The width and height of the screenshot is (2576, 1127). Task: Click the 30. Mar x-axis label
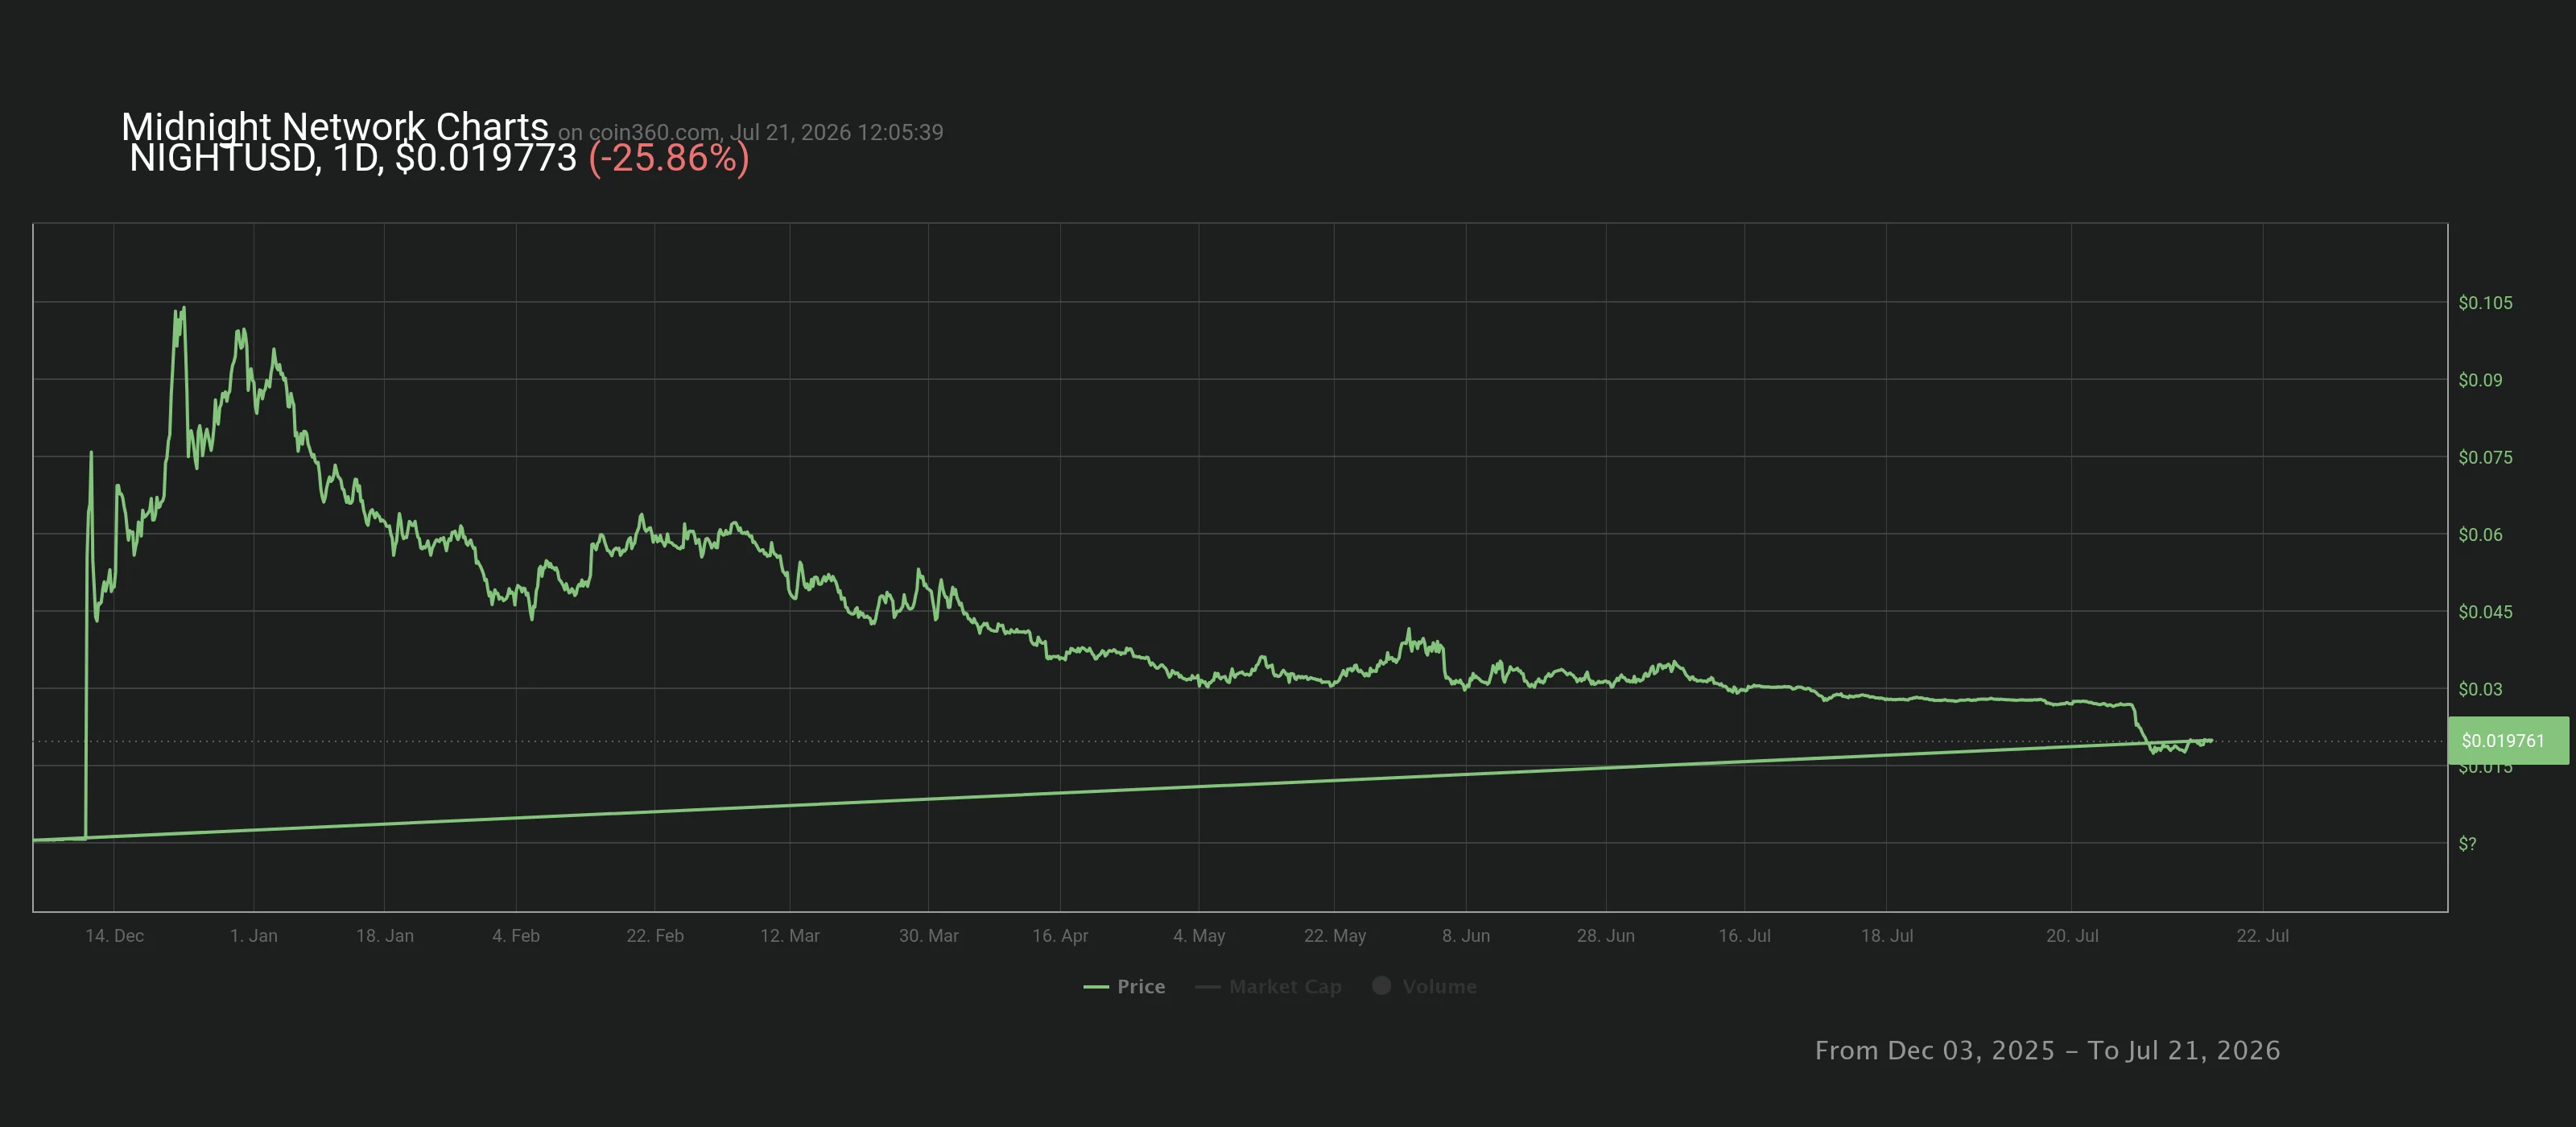(x=928, y=936)
